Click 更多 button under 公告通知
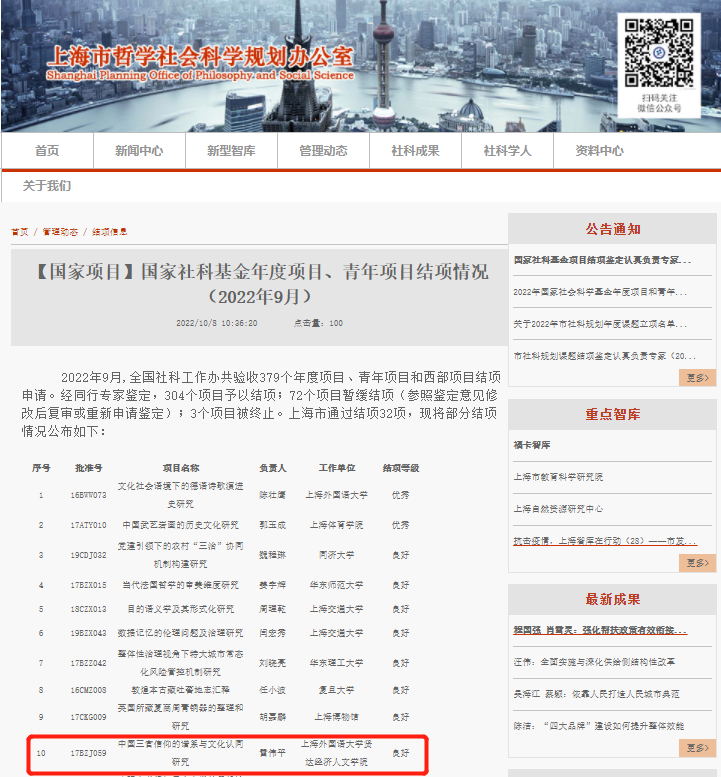721x777 pixels. coord(697,377)
